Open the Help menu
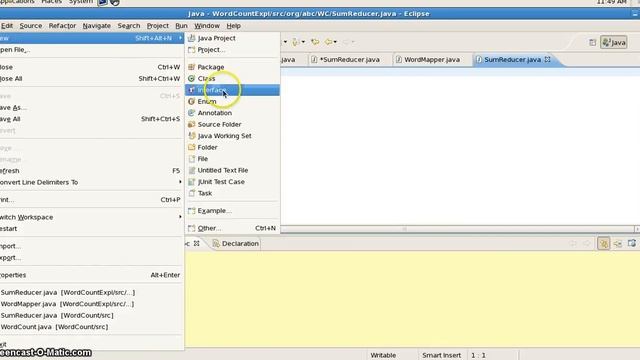The height and width of the screenshot is (360, 640). (233, 26)
